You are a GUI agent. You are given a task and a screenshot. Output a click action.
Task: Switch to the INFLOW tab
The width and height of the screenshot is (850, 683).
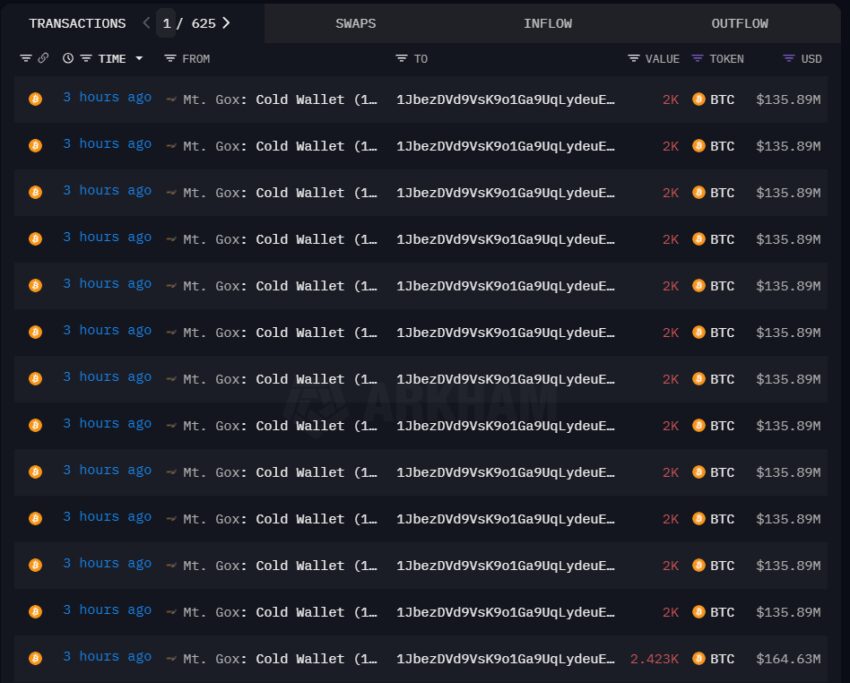pyautogui.click(x=548, y=23)
